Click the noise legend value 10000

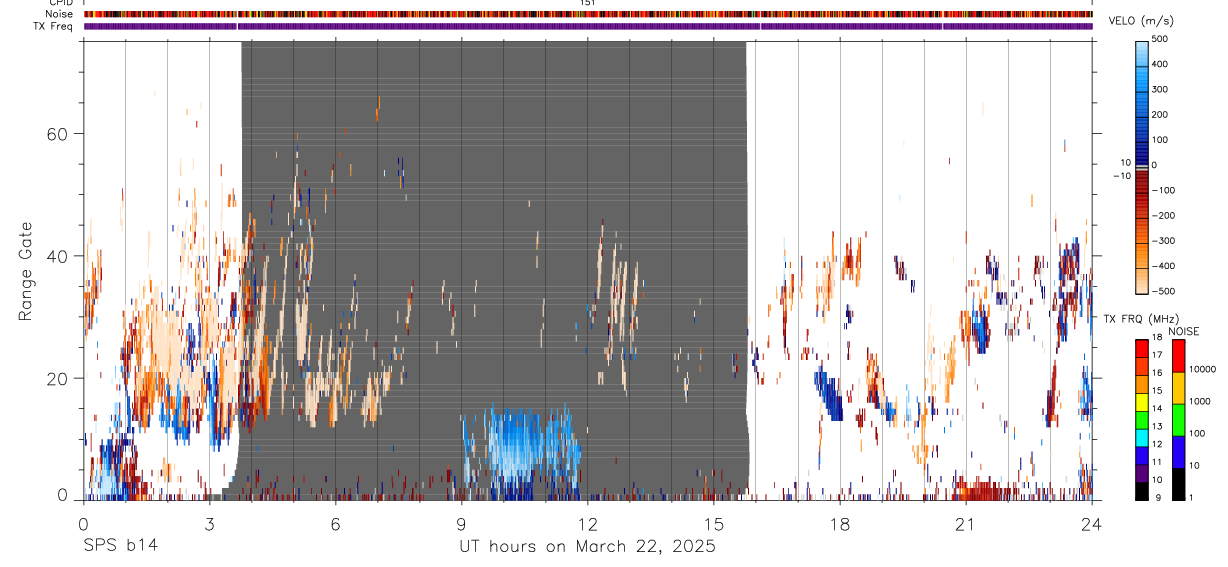[1203, 369]
